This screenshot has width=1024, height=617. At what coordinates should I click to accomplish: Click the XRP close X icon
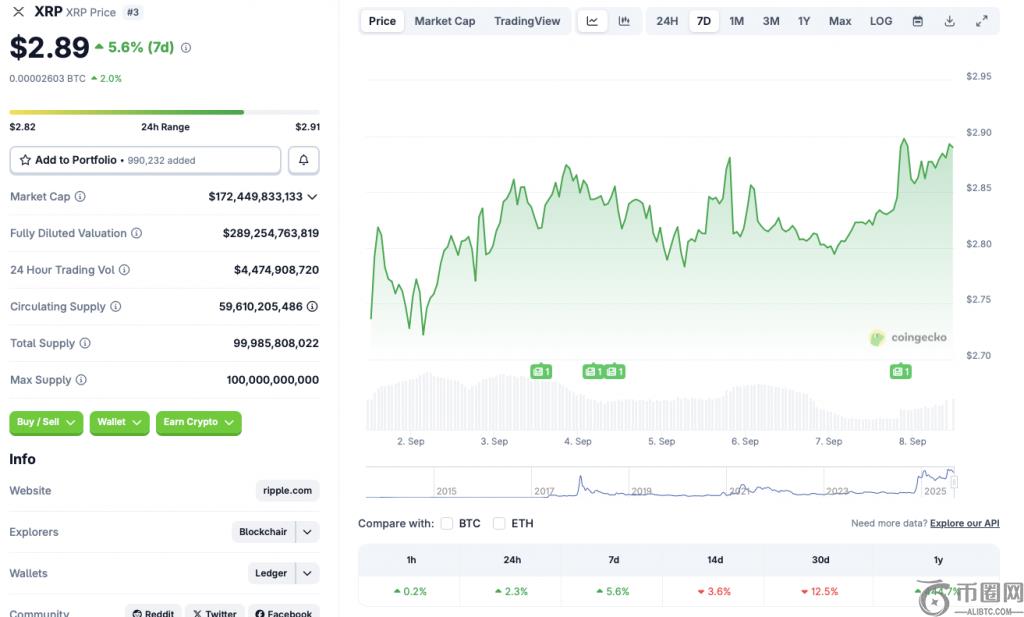18,12
